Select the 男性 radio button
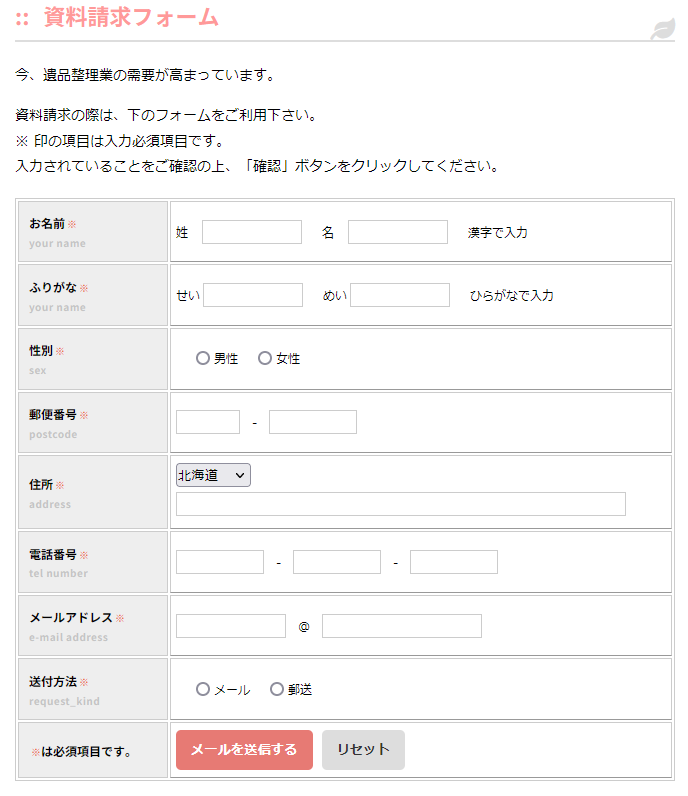 click(x=203, y=358)
